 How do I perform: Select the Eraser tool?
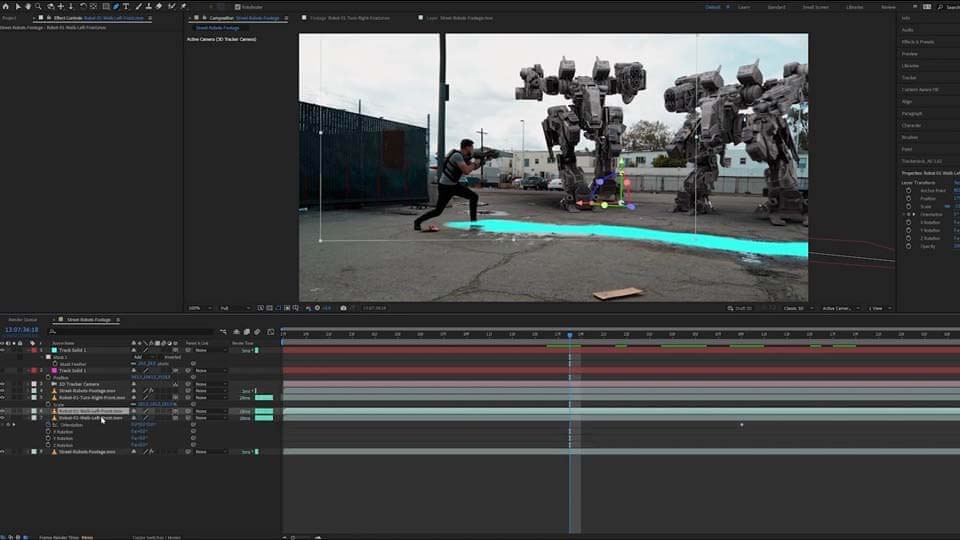click(159, 6)
